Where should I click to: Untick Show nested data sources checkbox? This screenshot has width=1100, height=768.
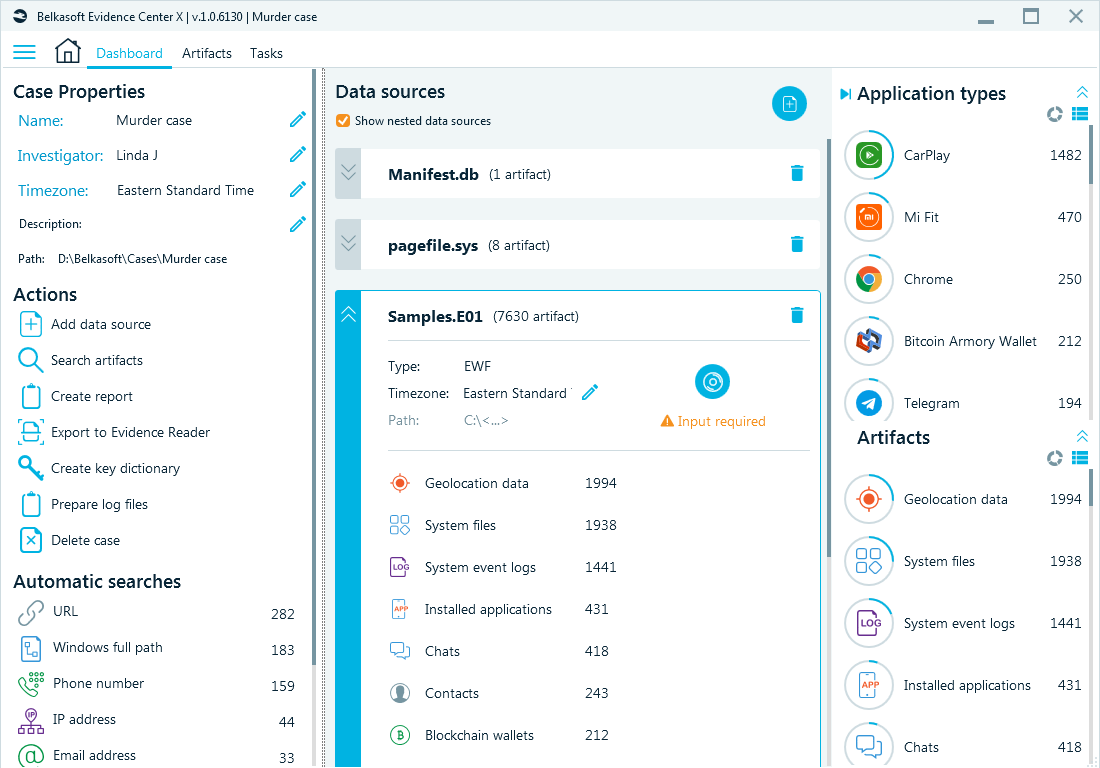pyautogui.click(x=343, y=121)
